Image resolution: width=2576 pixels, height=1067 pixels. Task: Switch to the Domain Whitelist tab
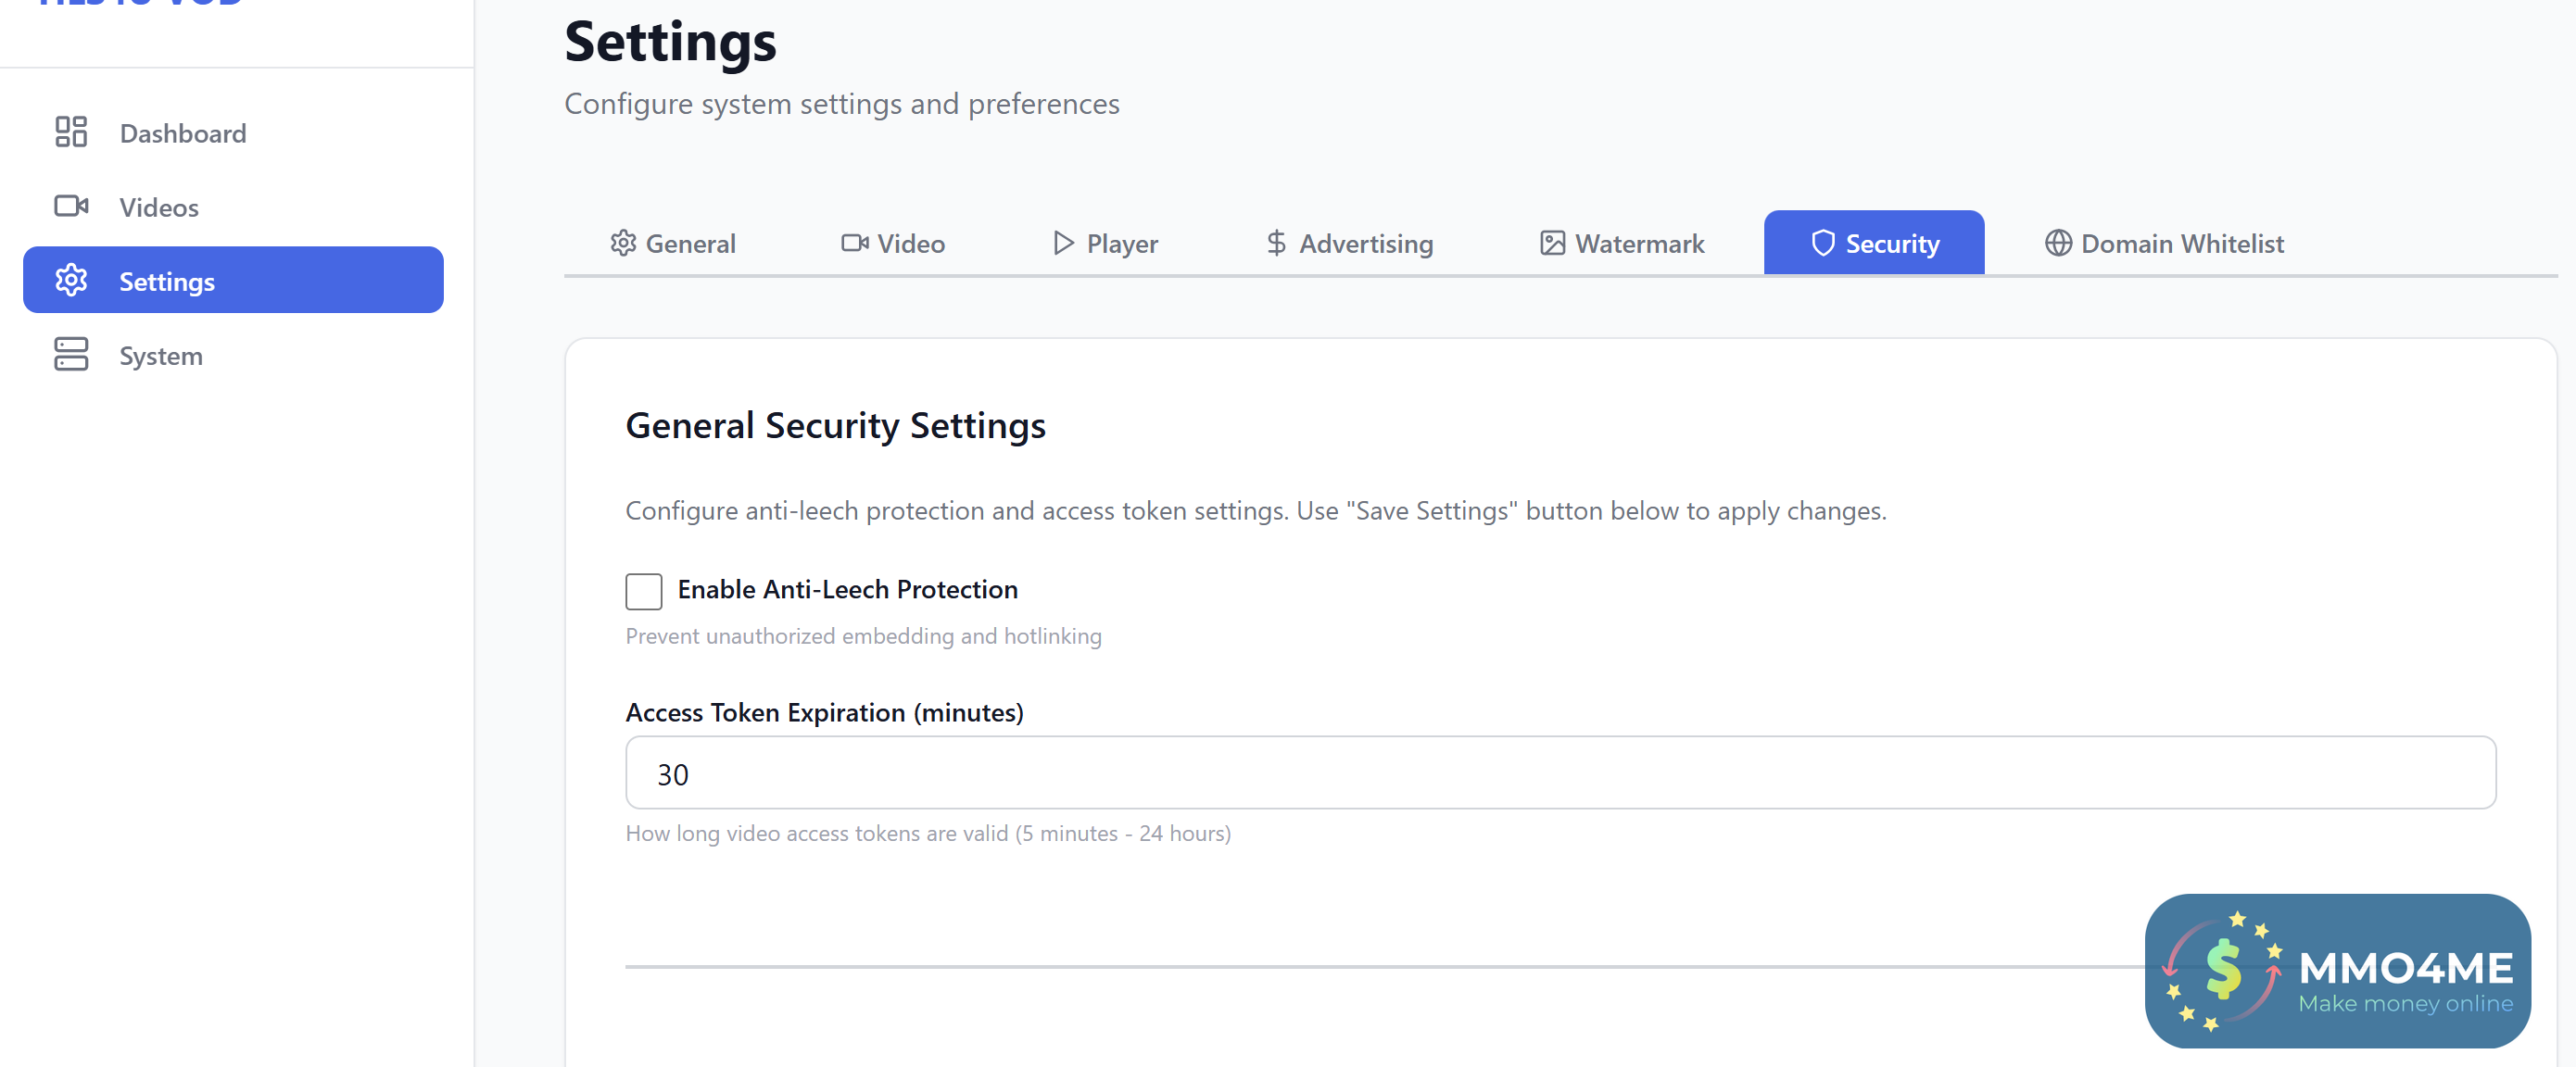pyautogui.click(x=2181, y=243)
